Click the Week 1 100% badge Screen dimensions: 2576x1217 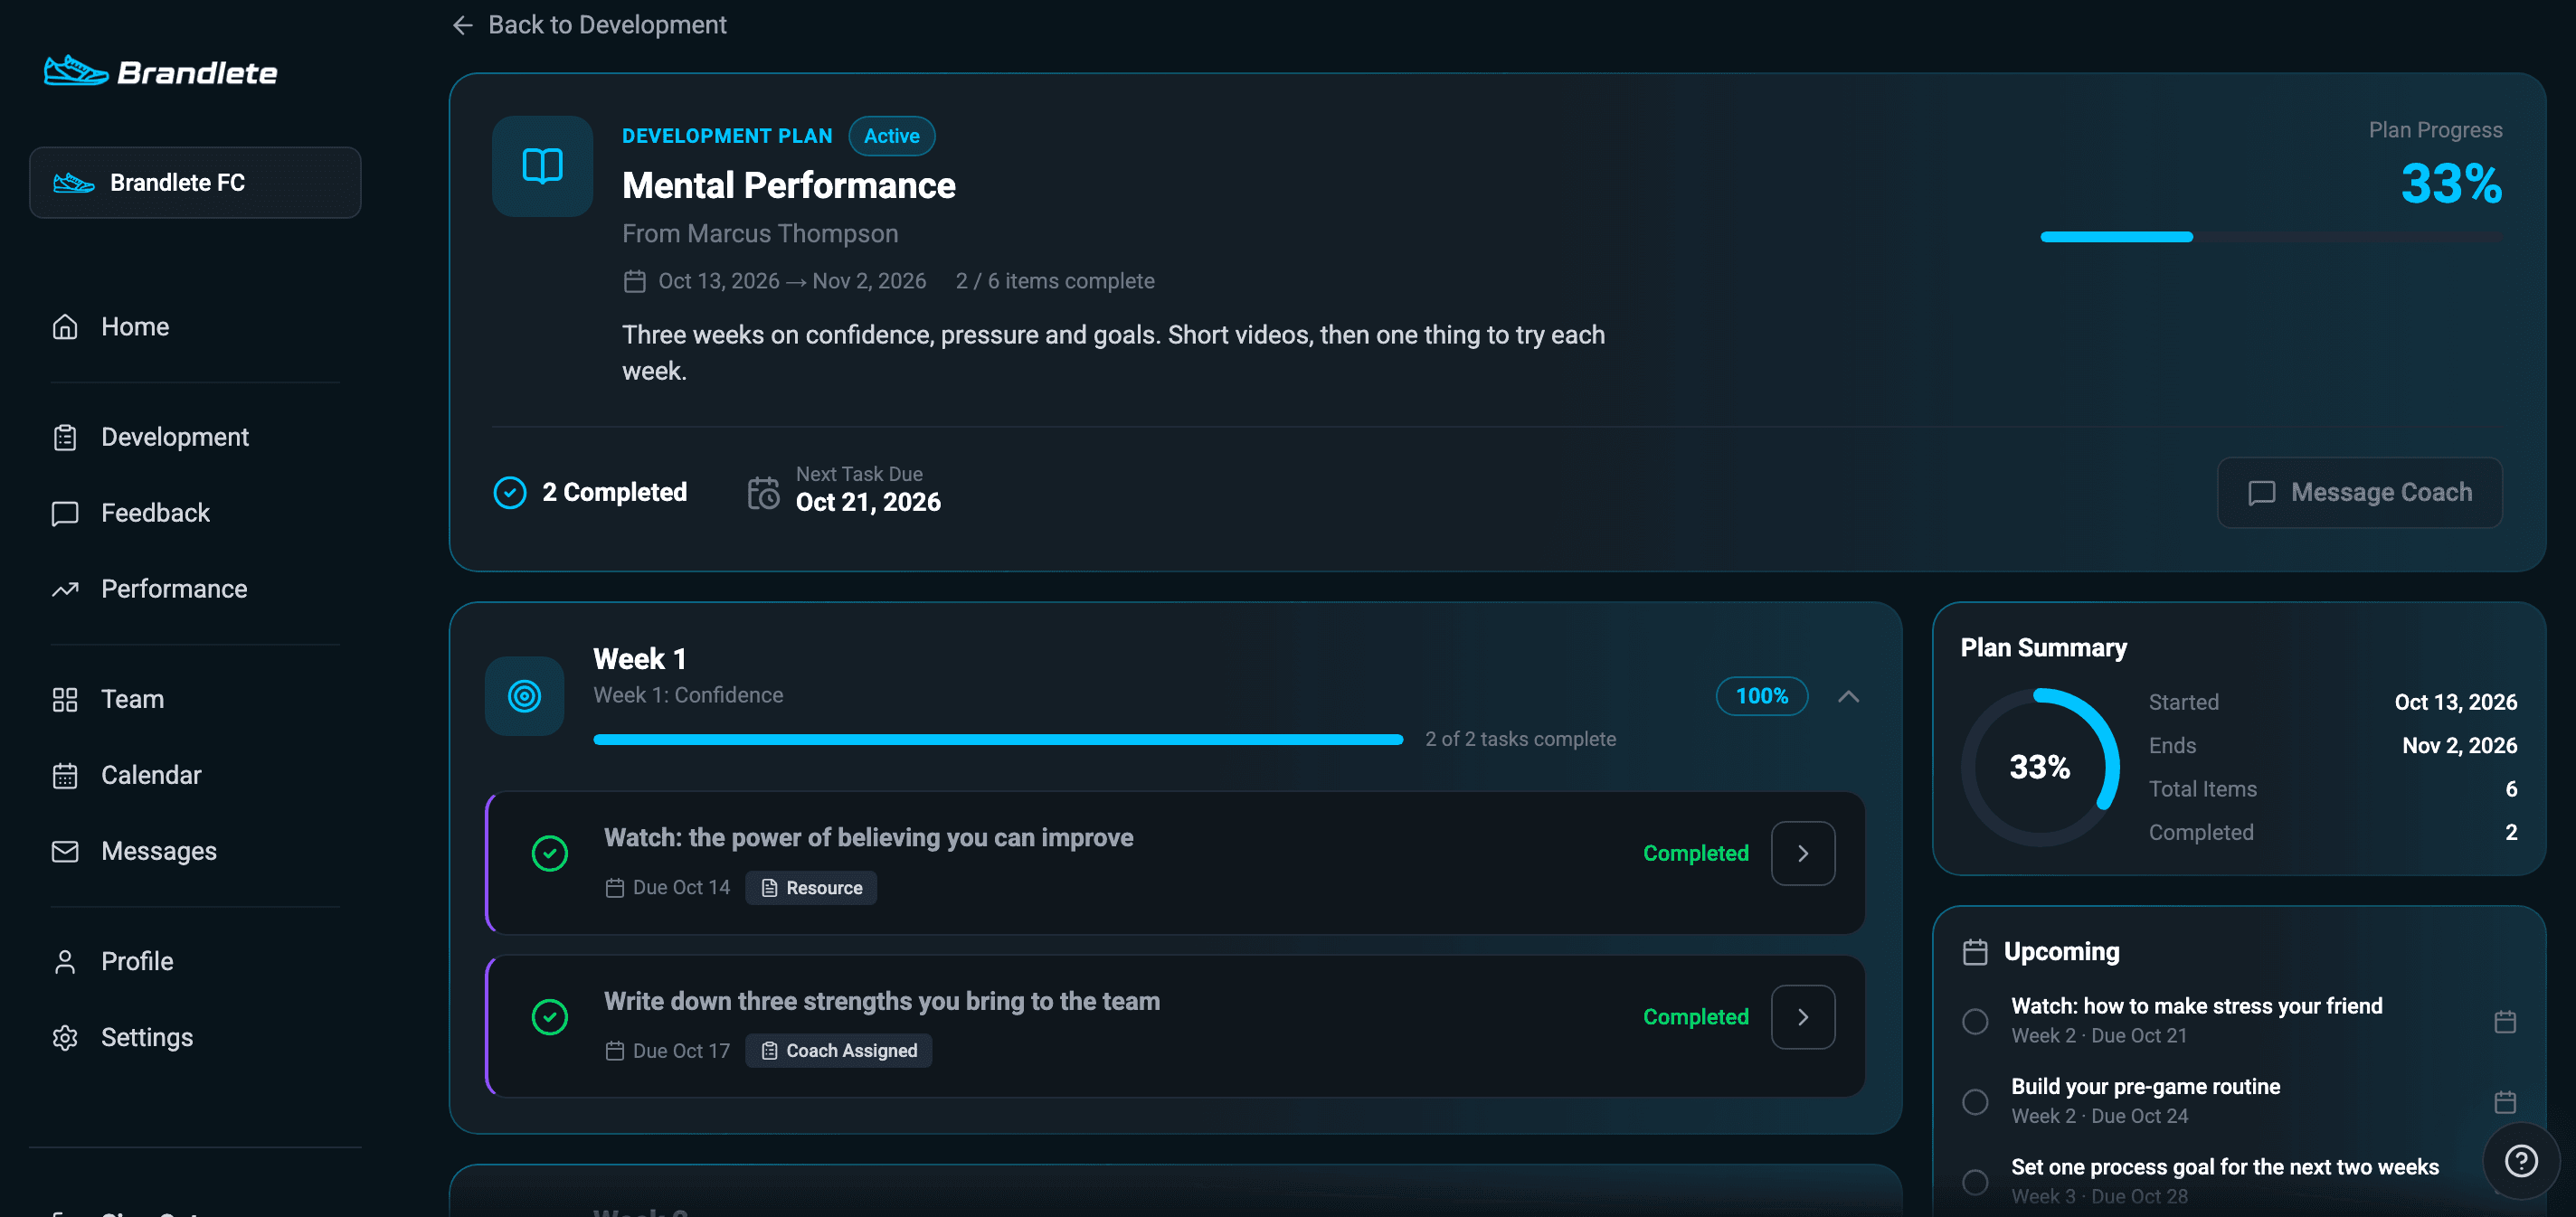point(1761,696)
